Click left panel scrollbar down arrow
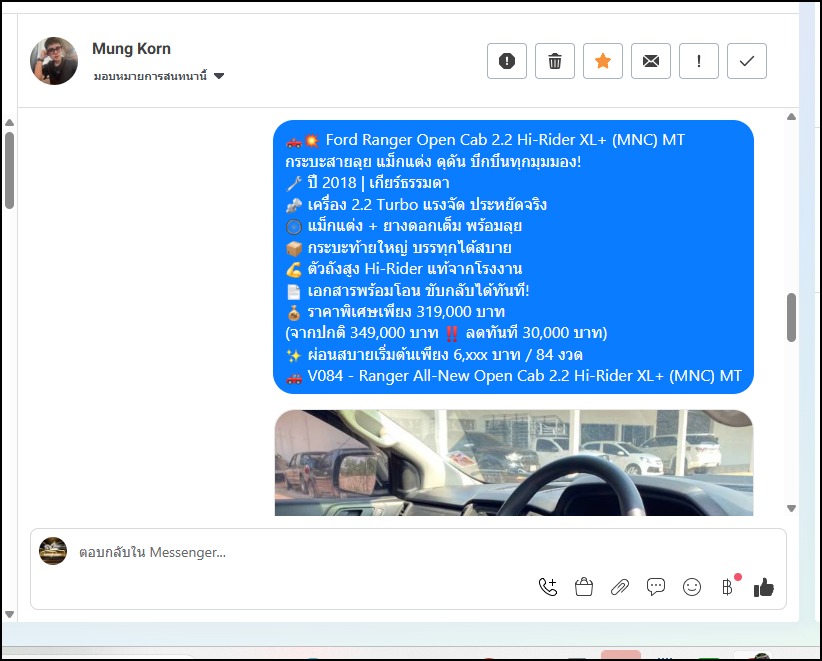The image size is (822, 661). click(9, 614)
